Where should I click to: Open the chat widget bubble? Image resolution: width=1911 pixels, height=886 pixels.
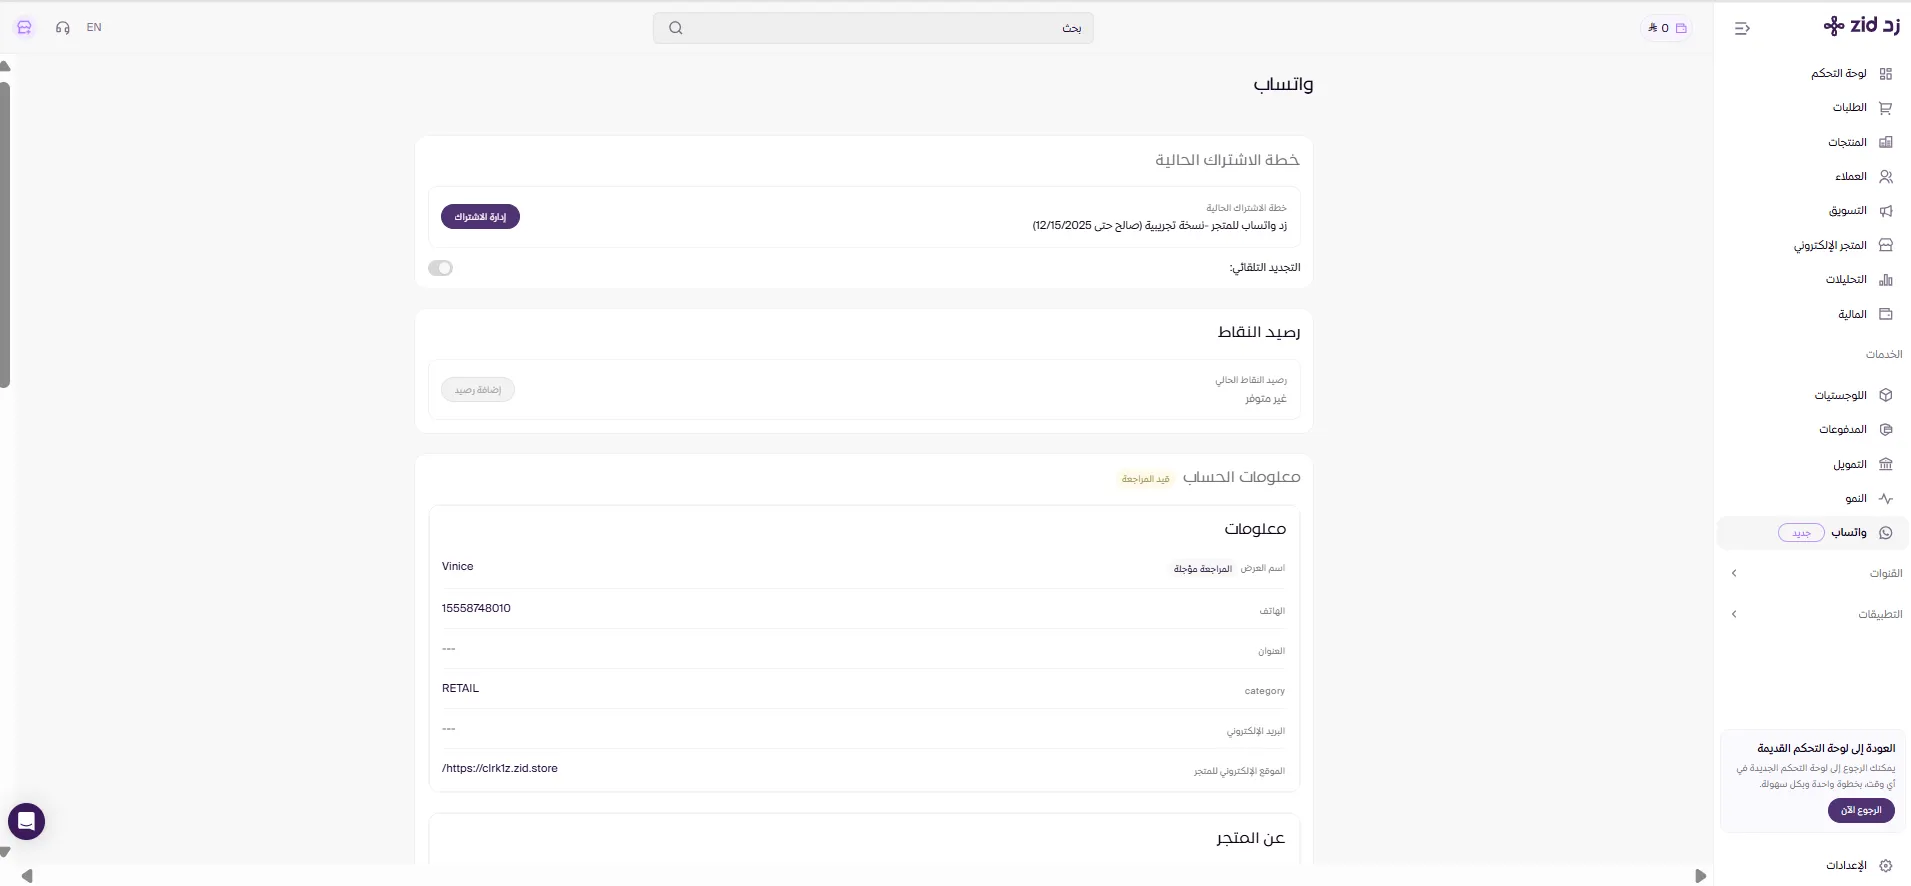(27, 822)
